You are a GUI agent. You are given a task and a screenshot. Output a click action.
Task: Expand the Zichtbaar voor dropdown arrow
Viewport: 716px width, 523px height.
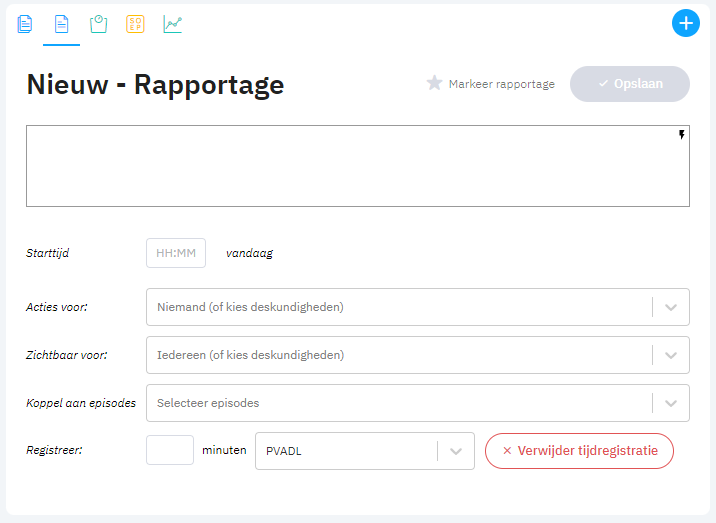tap(671, 355)
